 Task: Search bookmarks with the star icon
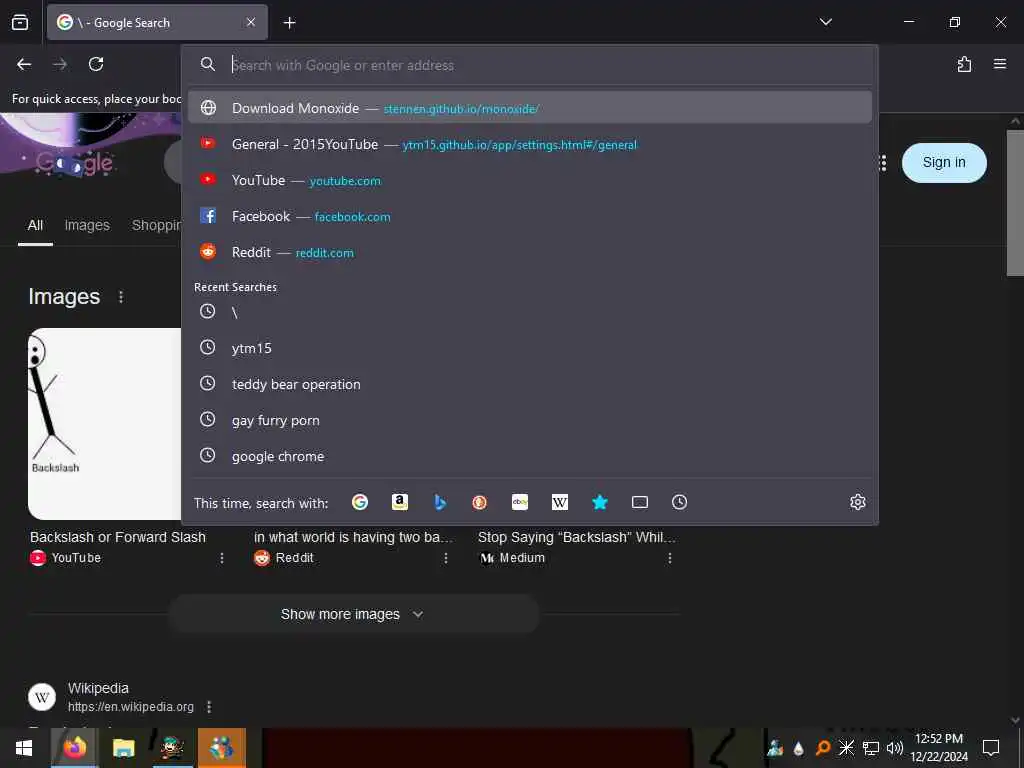[600, 502]
